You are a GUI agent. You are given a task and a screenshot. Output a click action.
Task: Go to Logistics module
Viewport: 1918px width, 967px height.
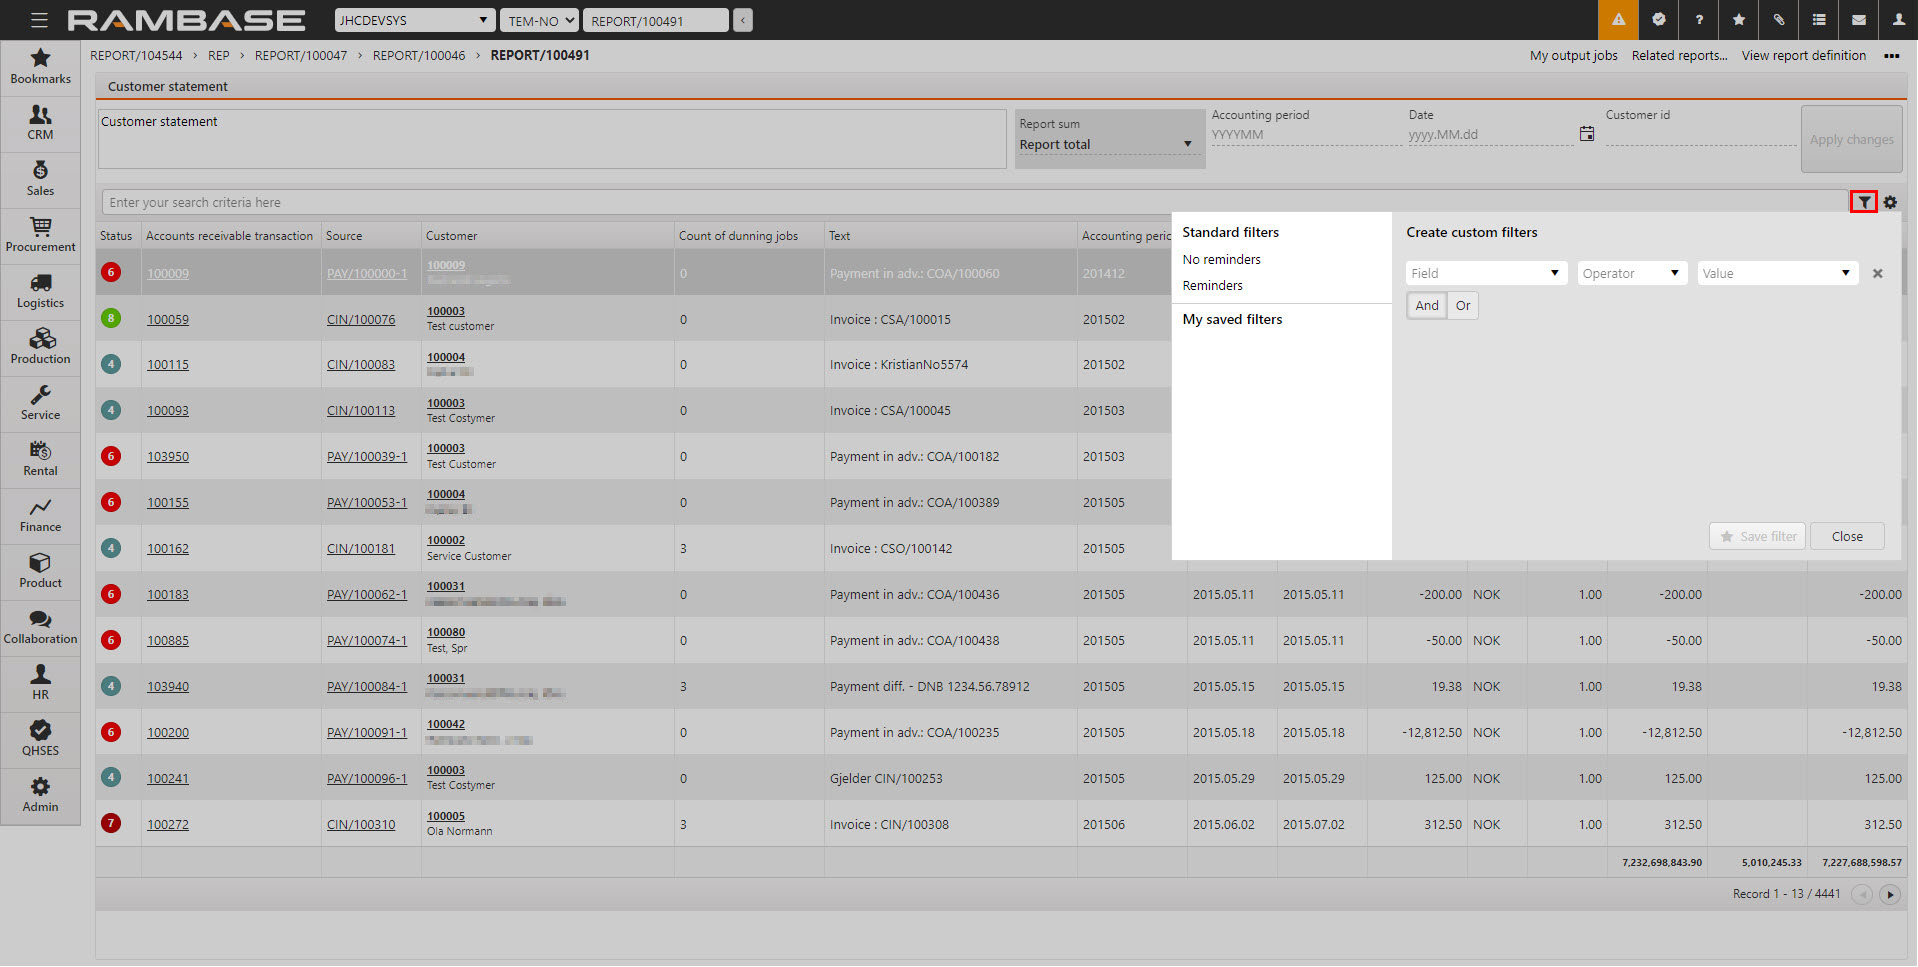40,291
